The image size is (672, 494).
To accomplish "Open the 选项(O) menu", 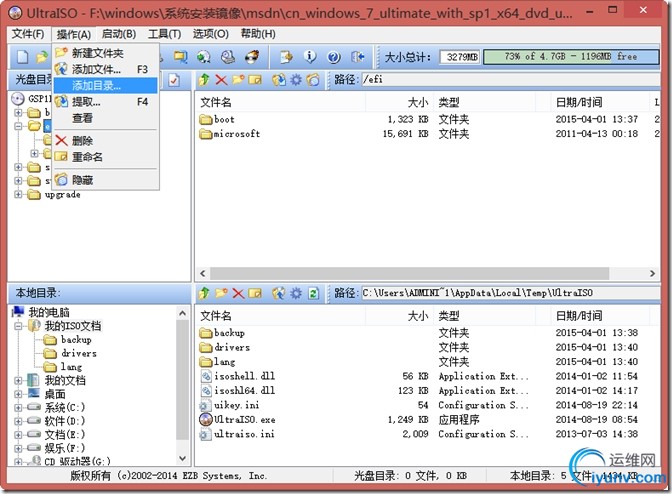I will (x=210, y=34).
